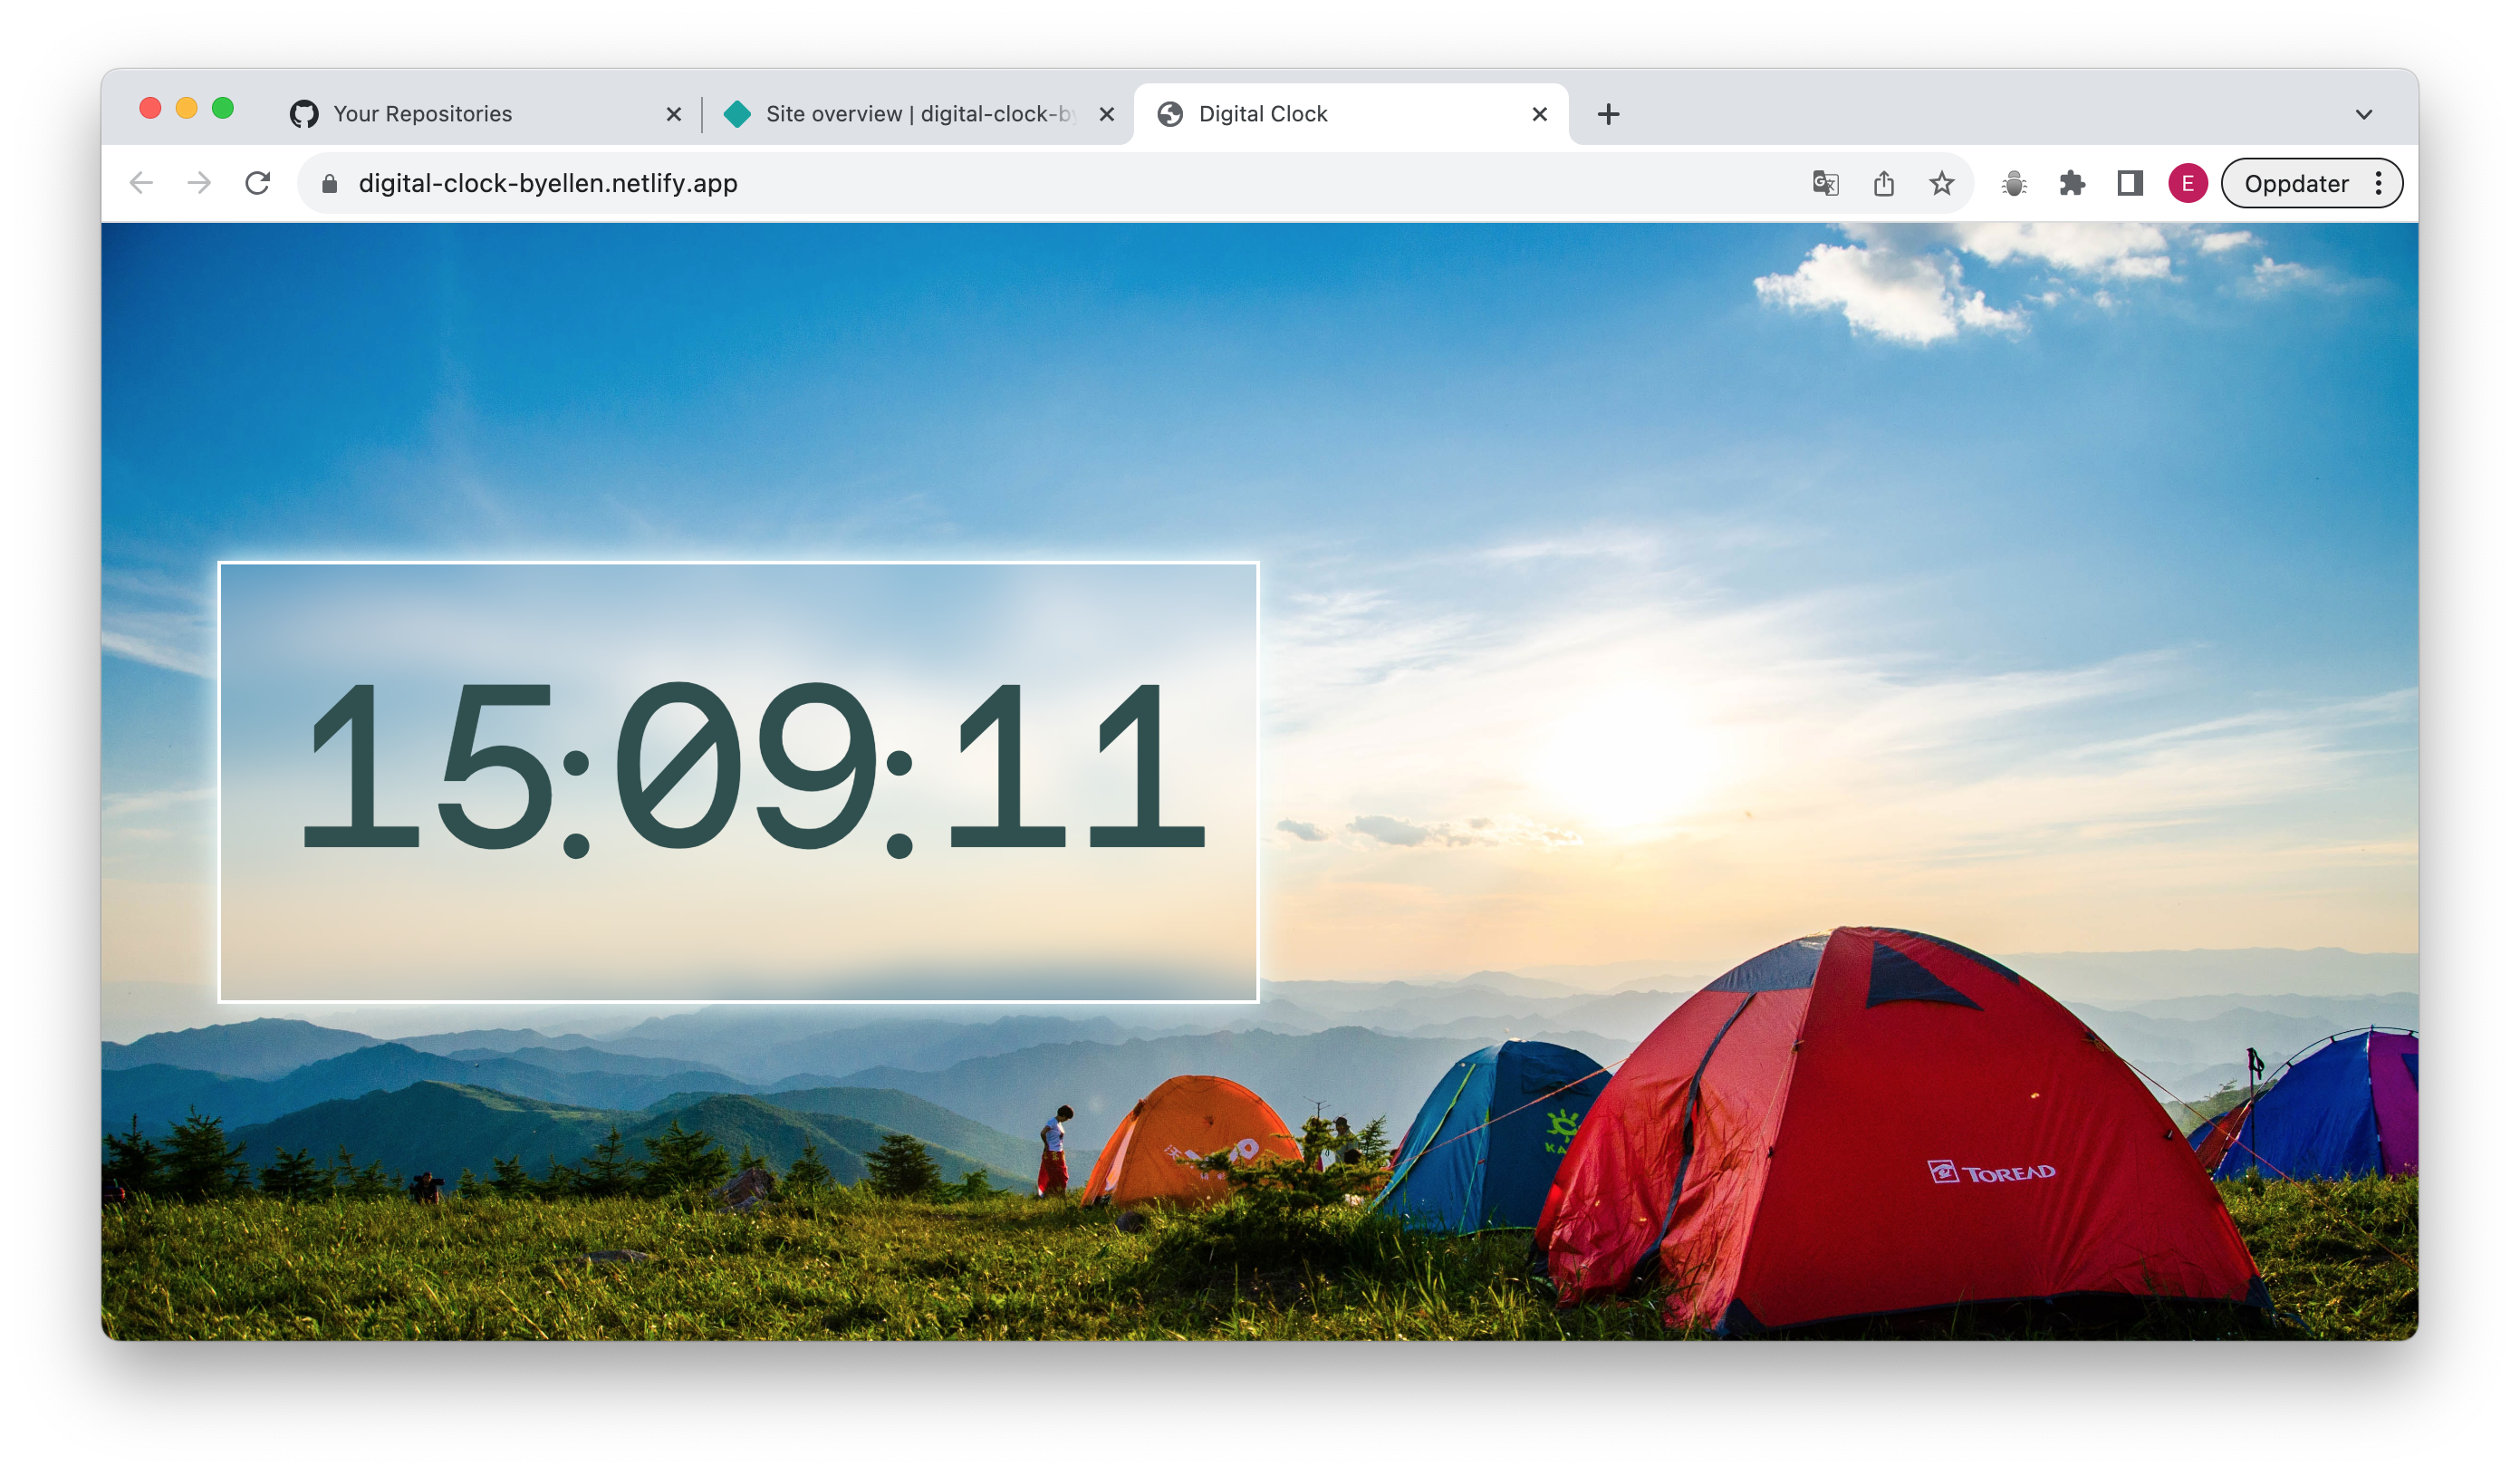
Task: Expand the Chrome menu with three-dot icon
Action: (x=2381, y=183)
